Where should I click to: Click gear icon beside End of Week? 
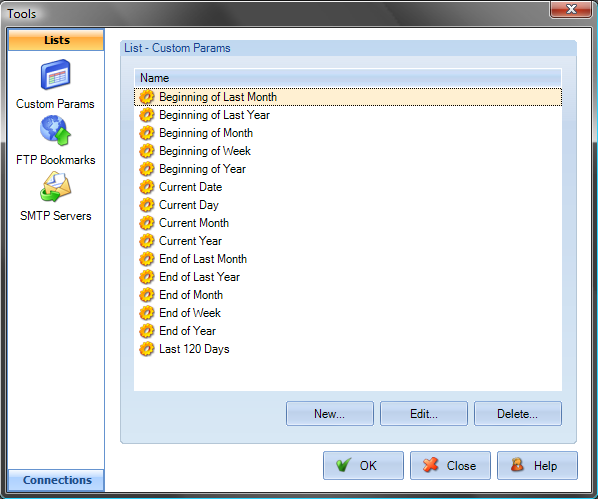click(146, 313)
